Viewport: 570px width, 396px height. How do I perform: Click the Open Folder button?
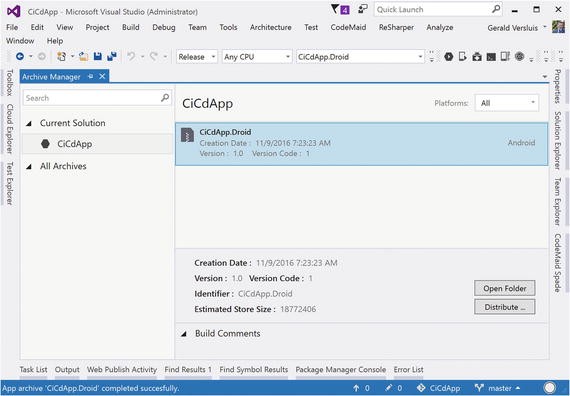point(505,288)
